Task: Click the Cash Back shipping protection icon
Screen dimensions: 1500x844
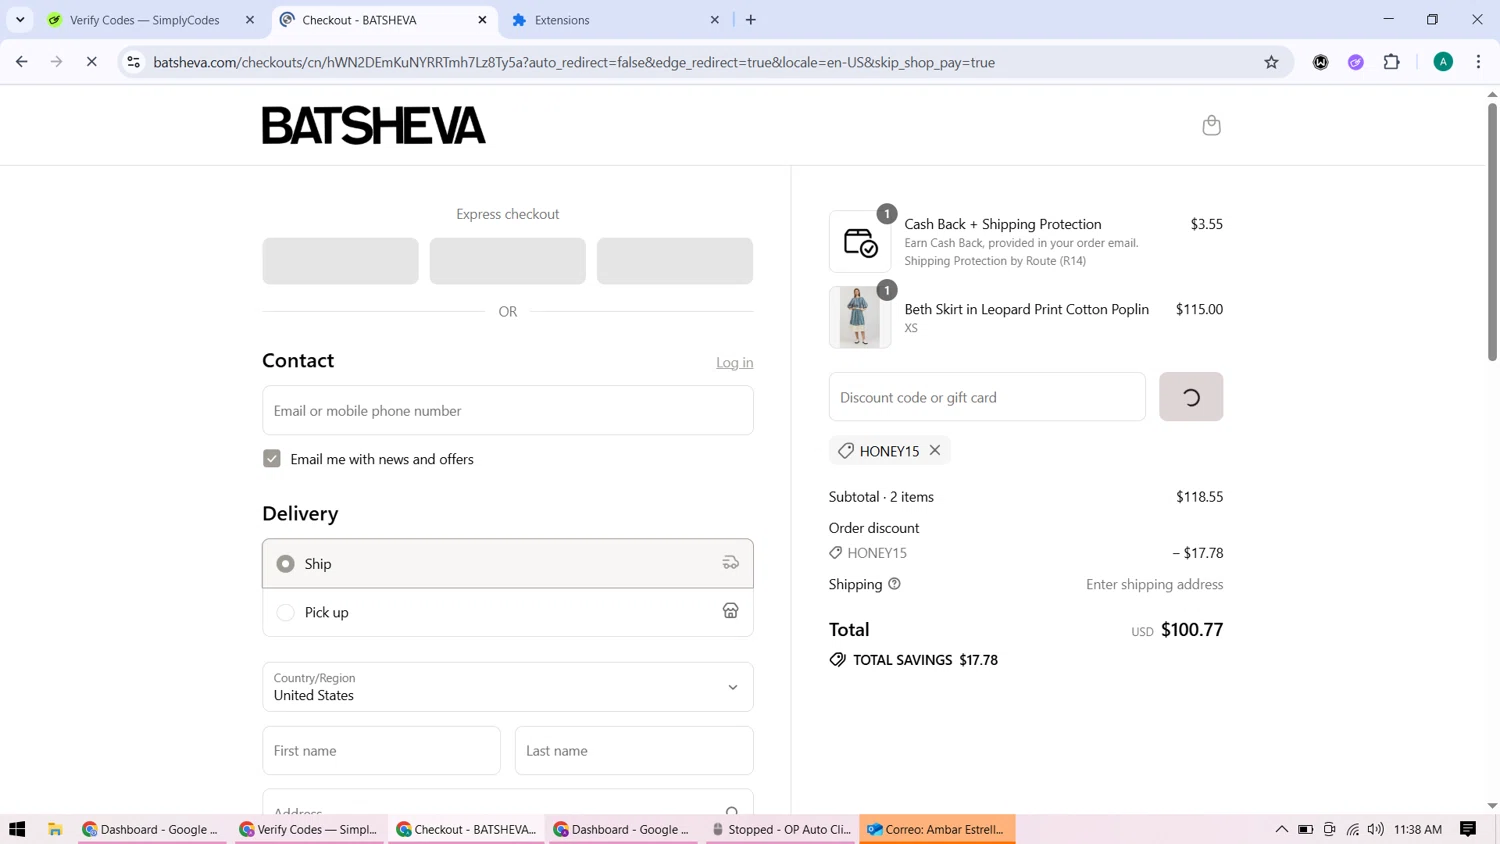Action: (860, 242)
